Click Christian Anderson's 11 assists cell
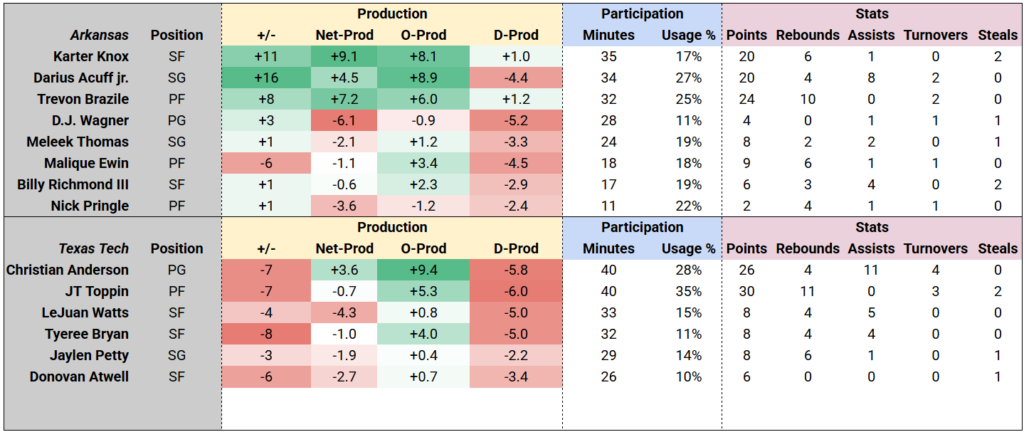 pos(867,270)
